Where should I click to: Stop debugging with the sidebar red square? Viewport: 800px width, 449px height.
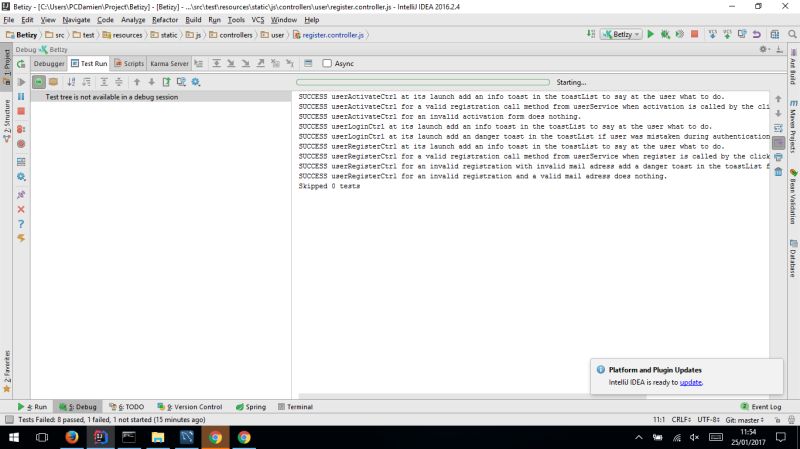(x=21, y=111)
